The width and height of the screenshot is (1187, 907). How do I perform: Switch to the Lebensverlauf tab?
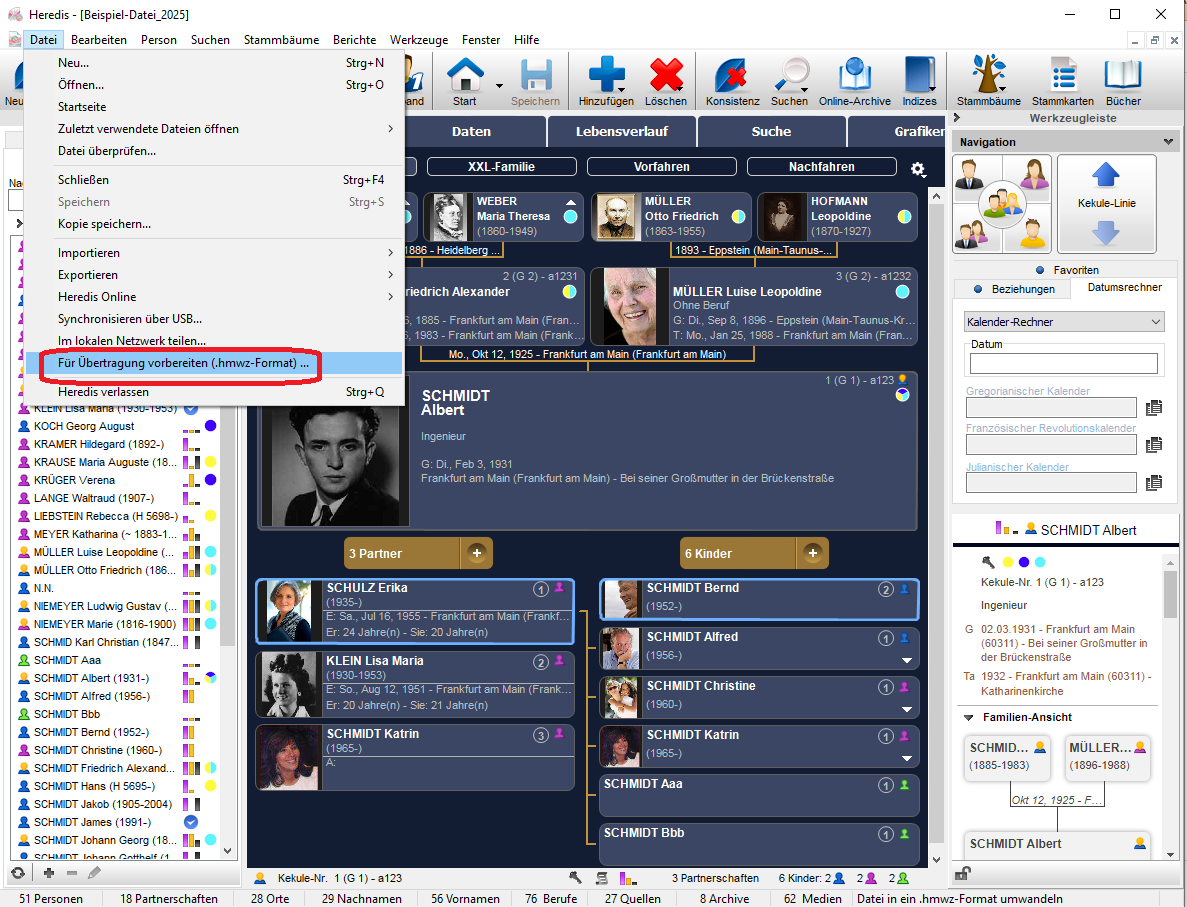621,131
